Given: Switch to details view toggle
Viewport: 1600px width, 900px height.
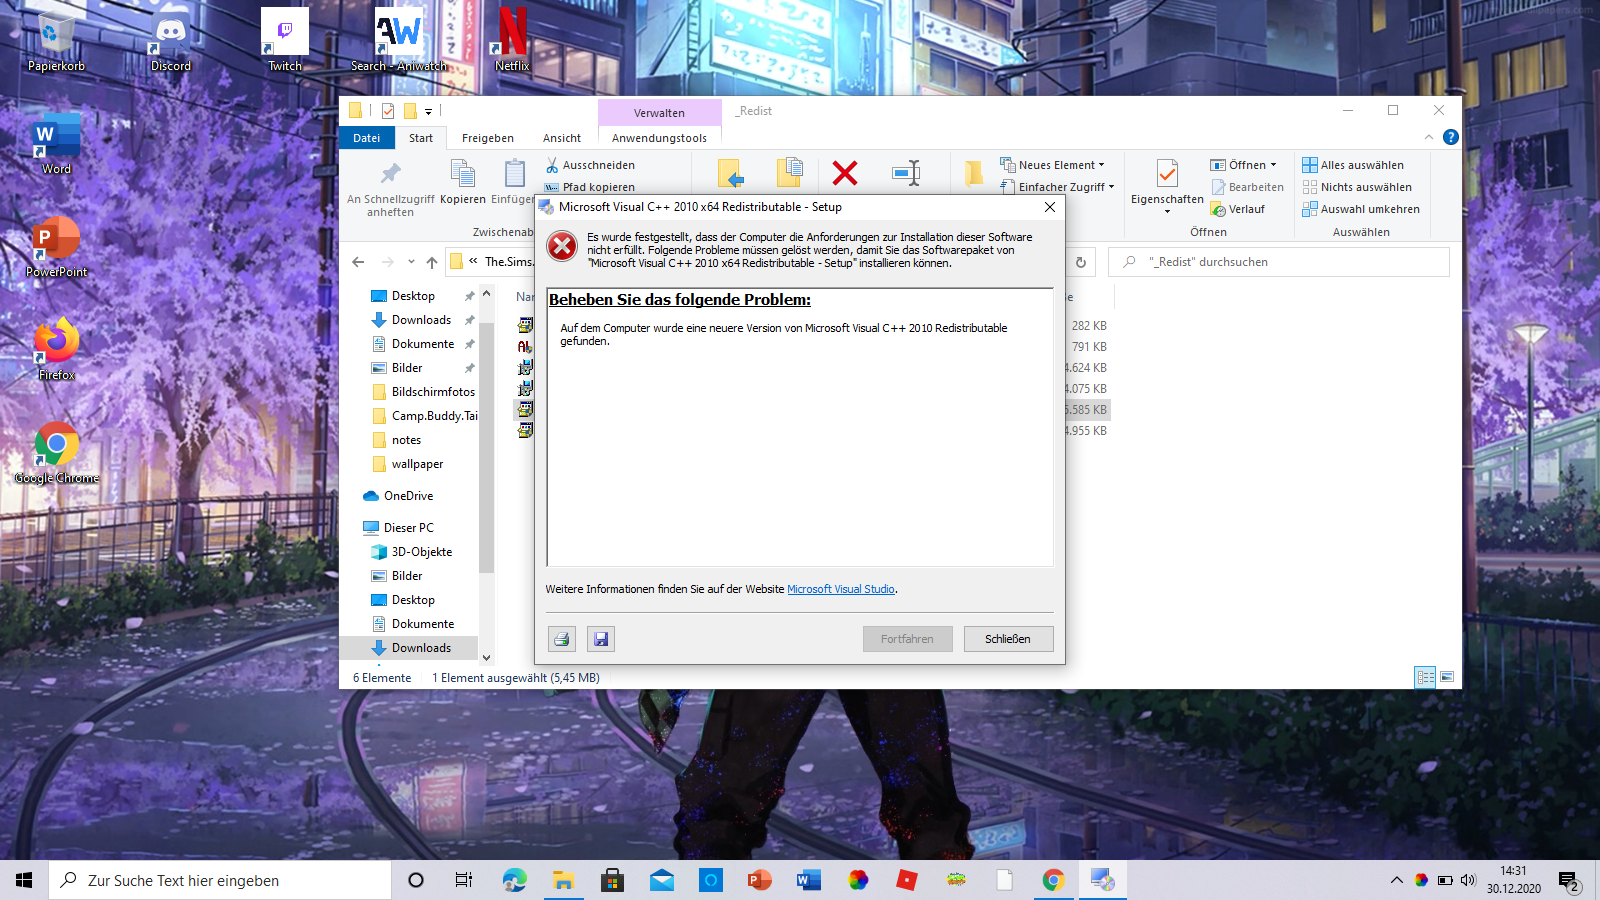Looking at the screenshot, I should [1425, 677].
